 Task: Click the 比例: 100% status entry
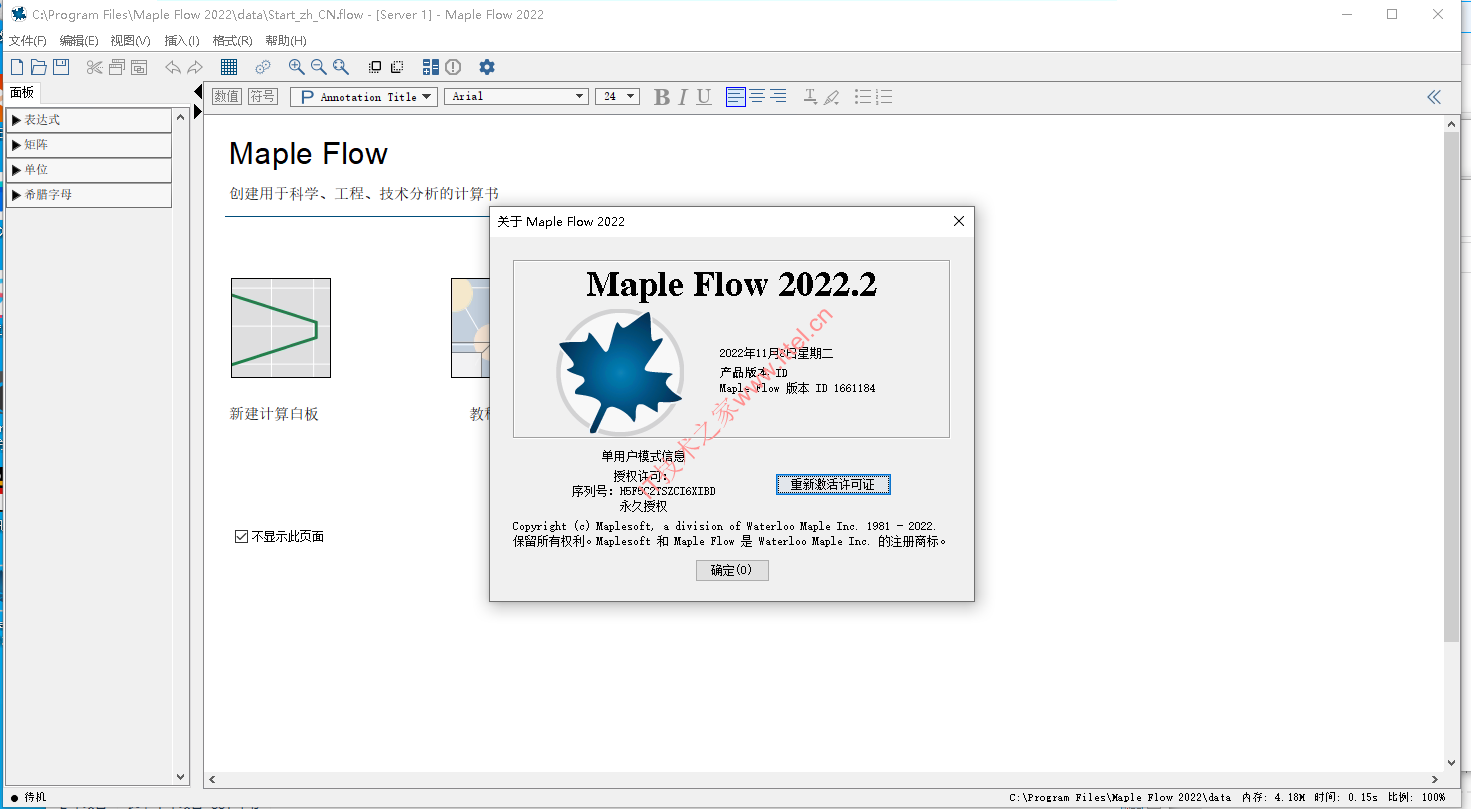point(1416,797)
